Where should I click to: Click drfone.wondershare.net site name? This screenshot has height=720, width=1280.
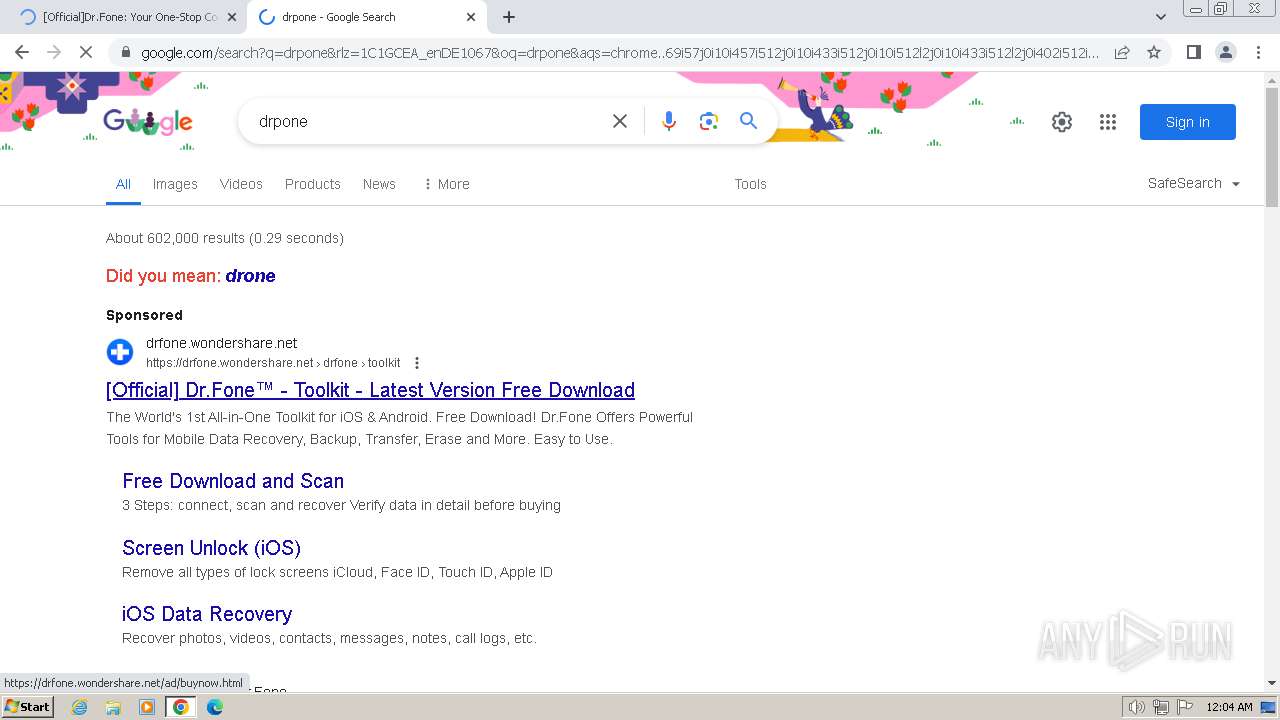(x=222, y=343)
